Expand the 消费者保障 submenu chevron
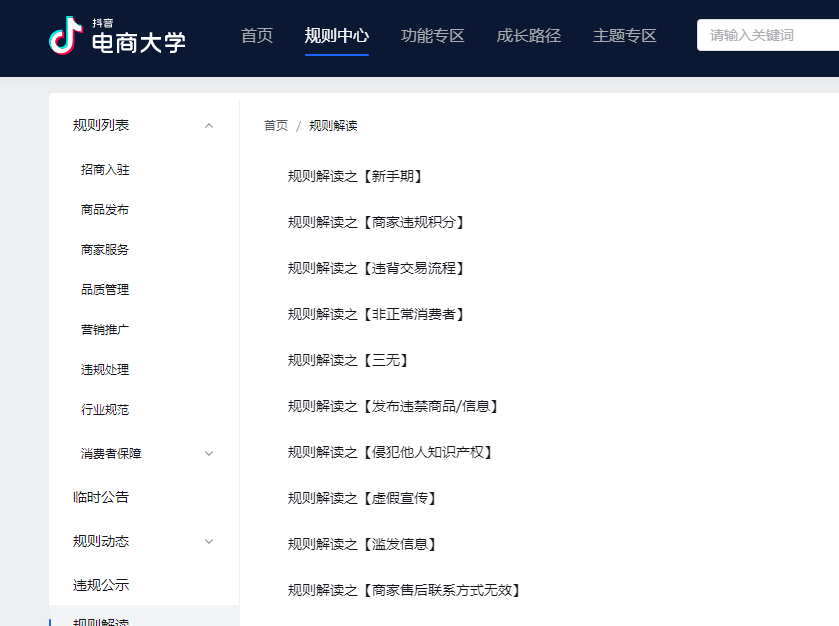This screenshot has width=839, height=626. 209,454
